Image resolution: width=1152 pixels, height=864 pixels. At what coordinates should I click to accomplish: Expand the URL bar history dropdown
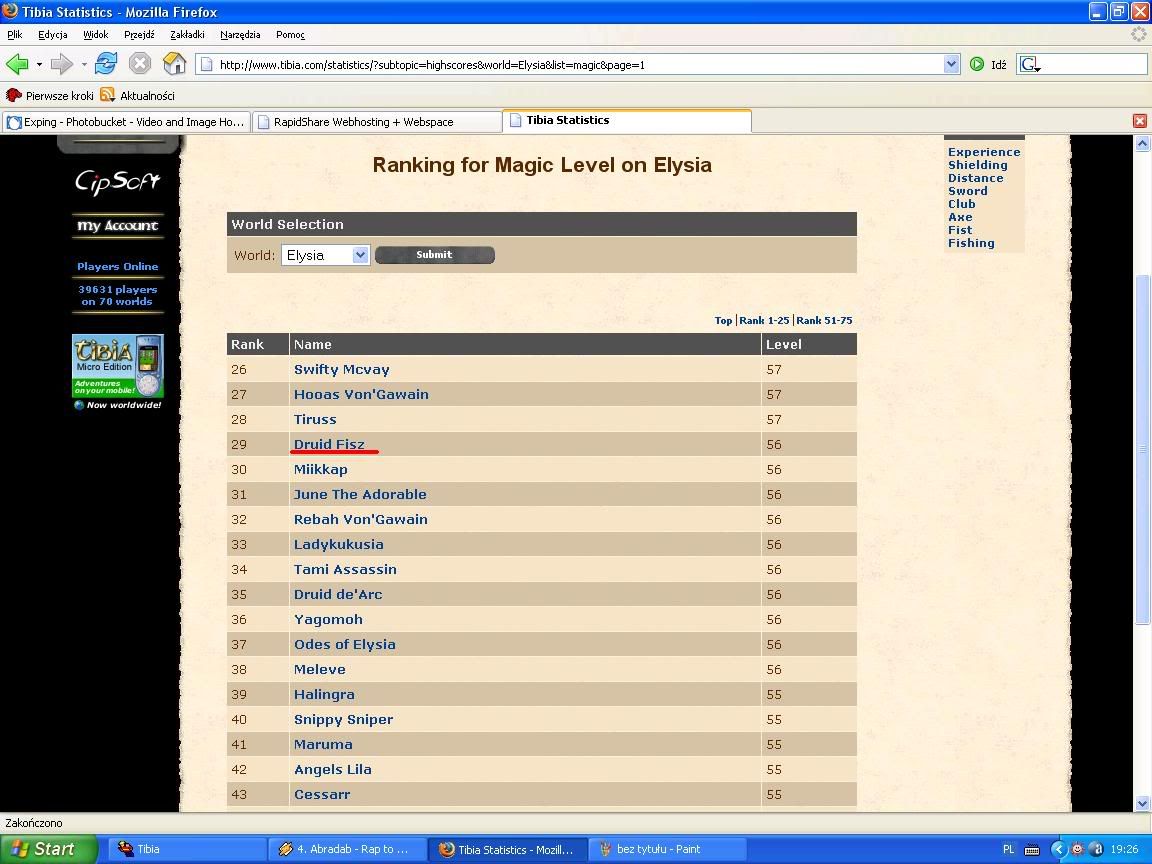[951, 64]
